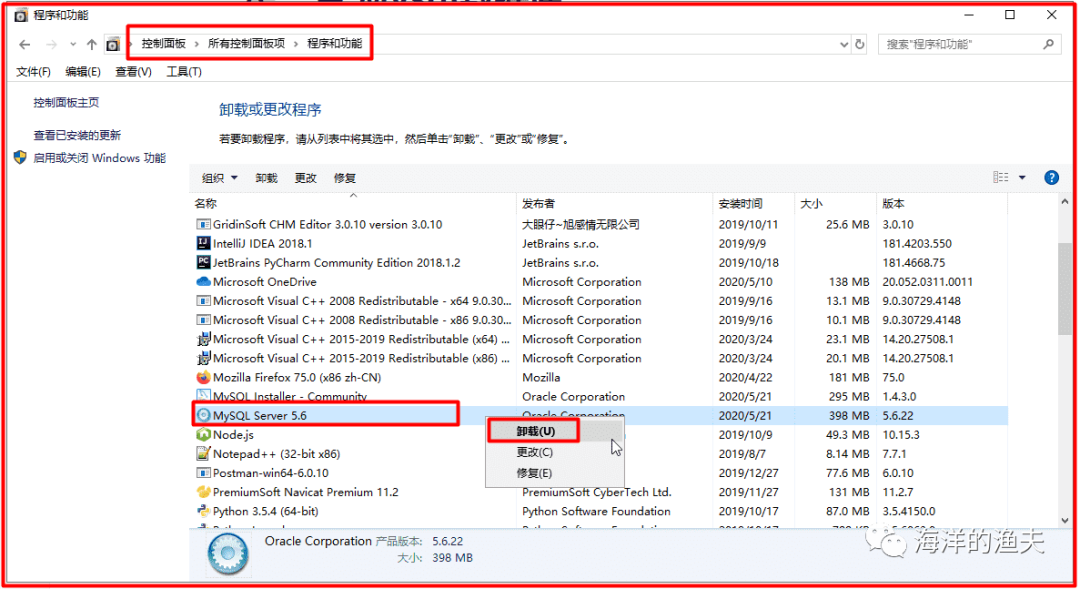Sort by 大小 column header

point(811,203)
